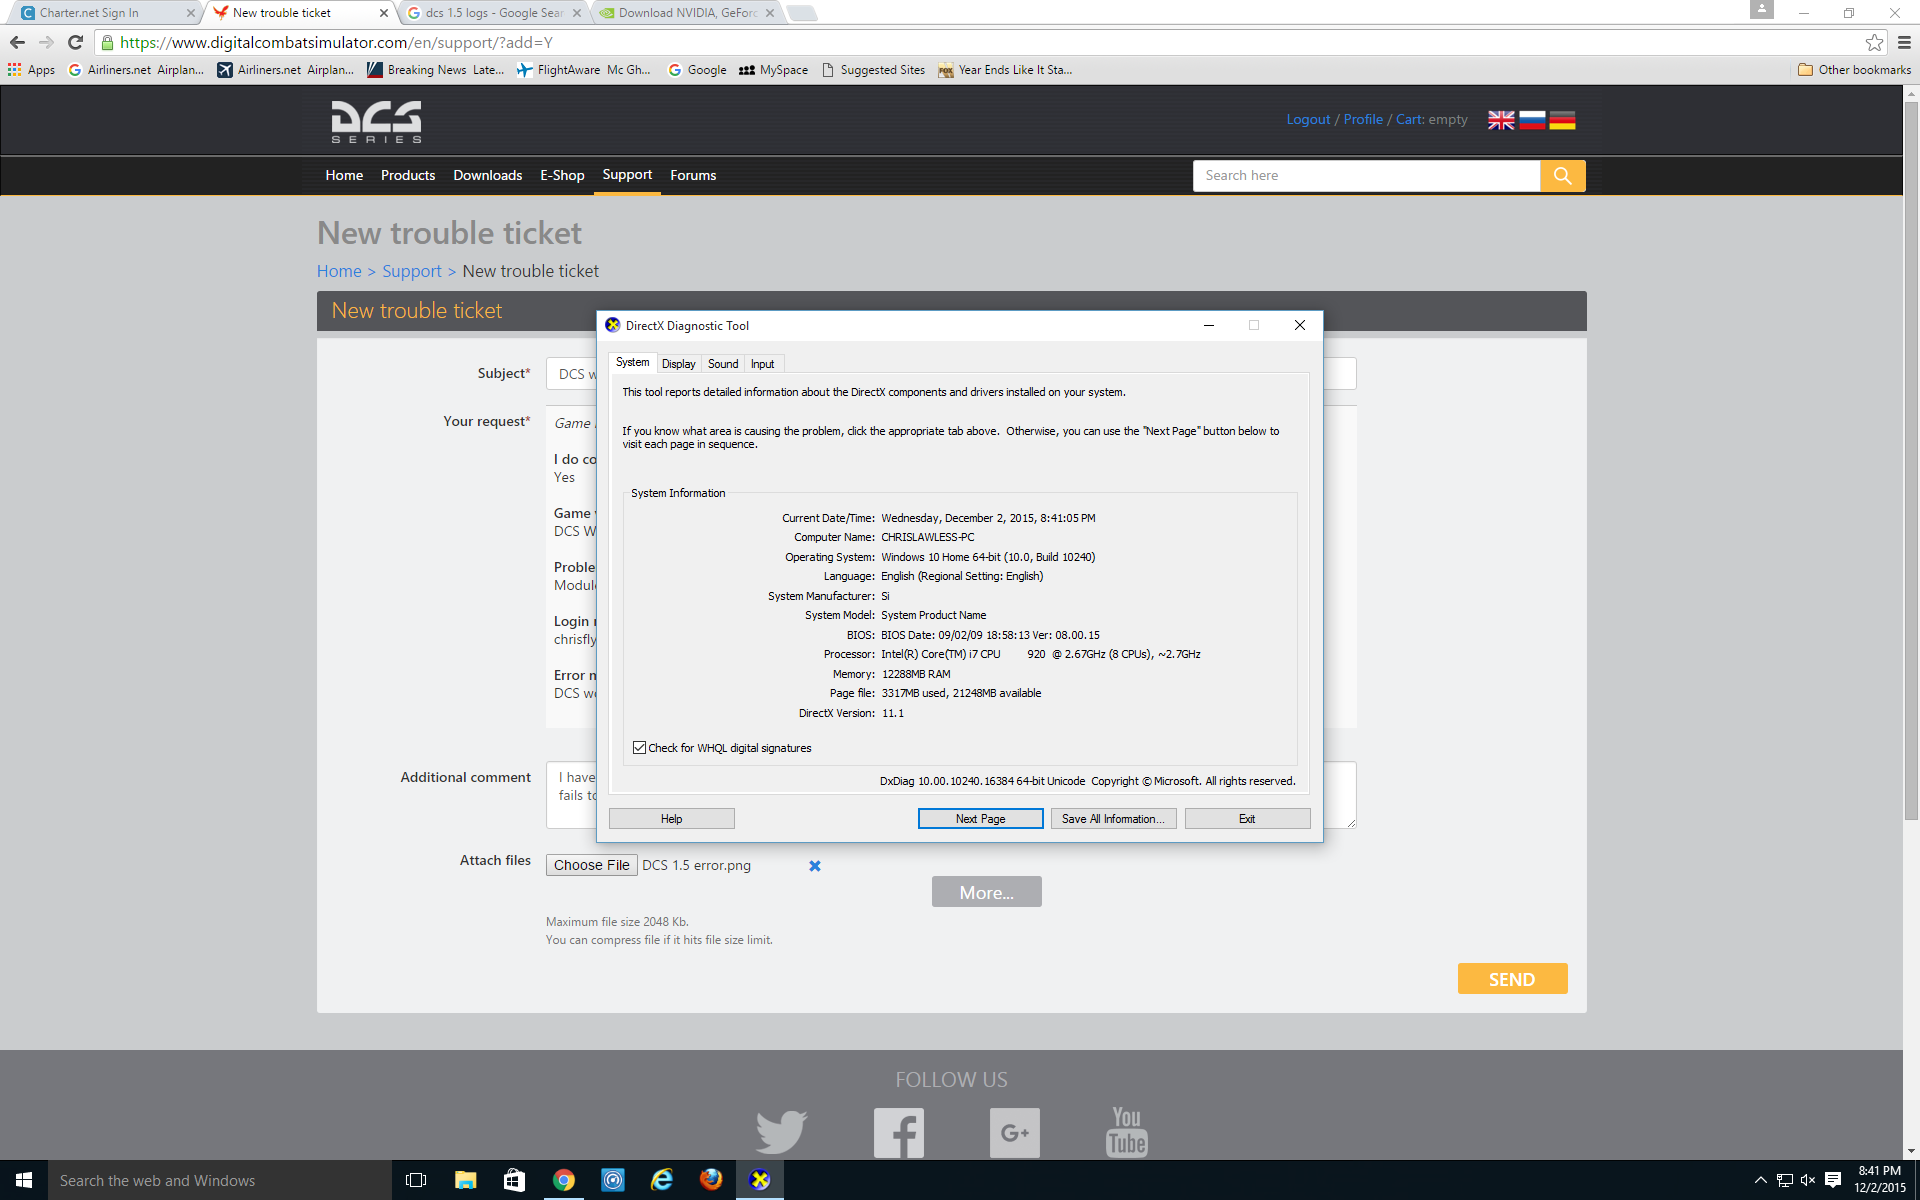This screenshot has height=1200, width=1920.
Task: Click the Exit button in DxDiag
Action: tap(1247, 819)
